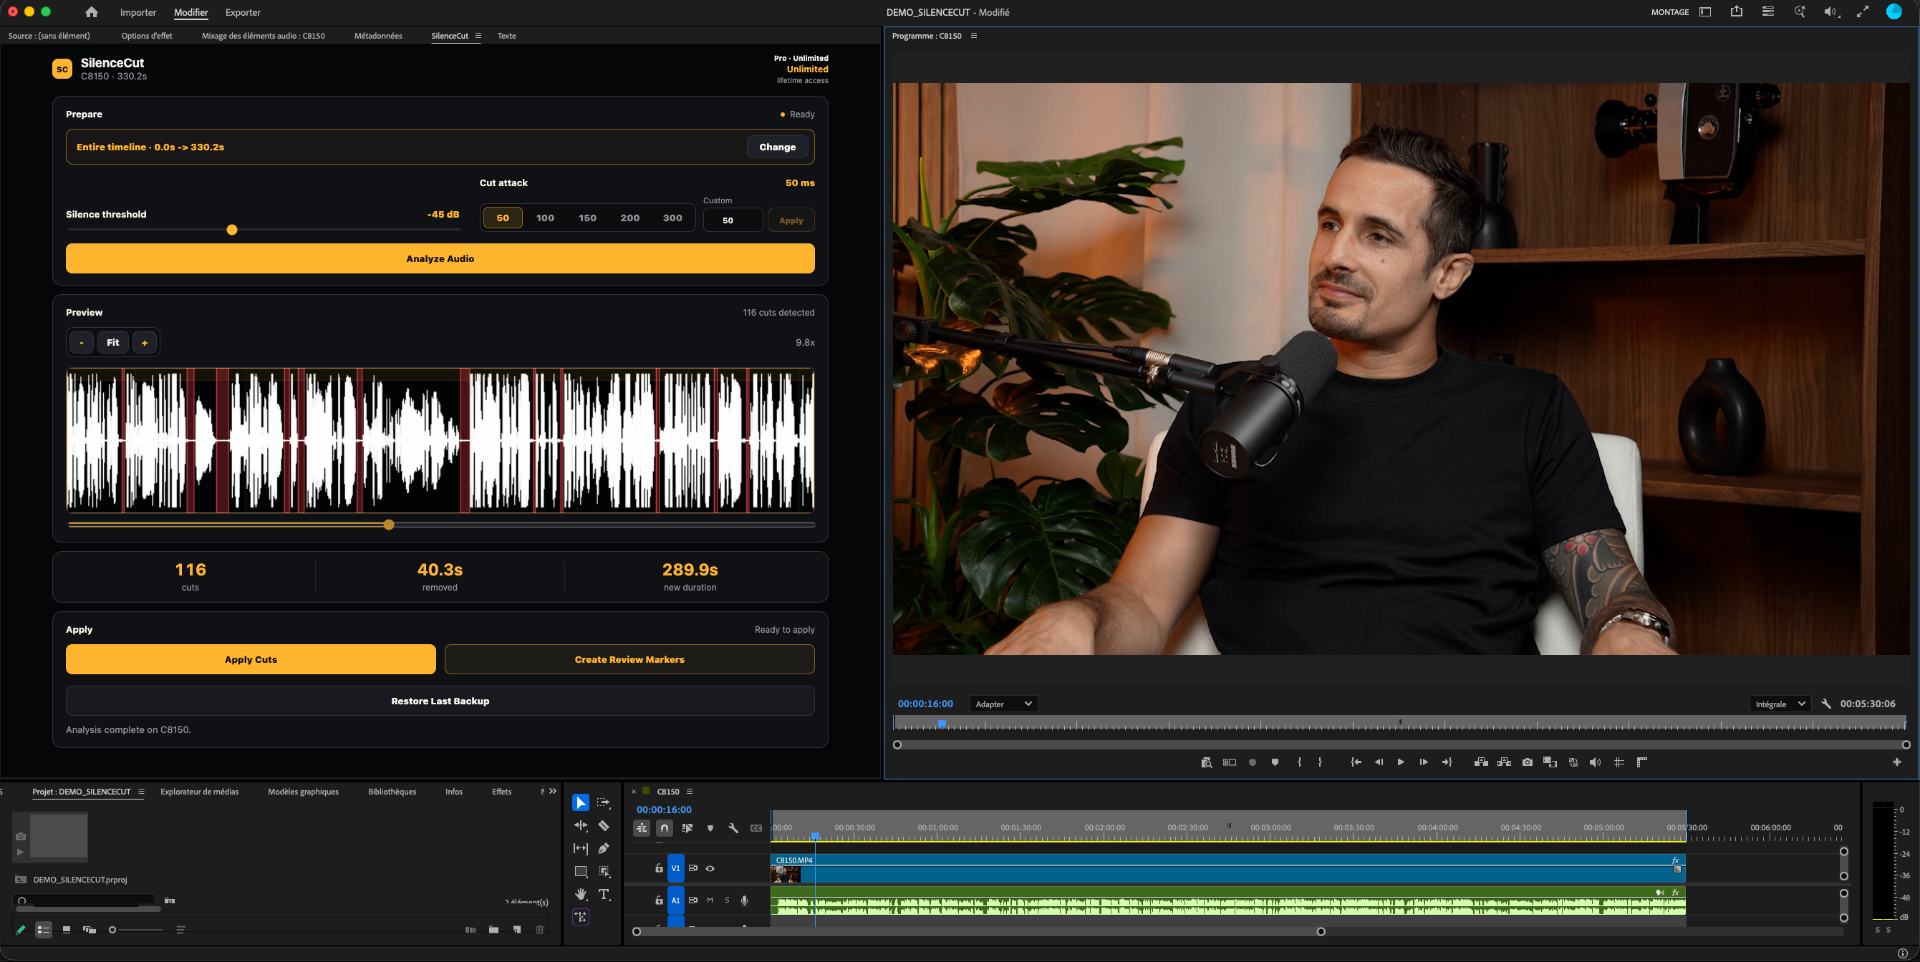This screenshot has width=1920, height=962.
Task: Click the Mark Out bracket button
Action: (x=1320, y=762)
